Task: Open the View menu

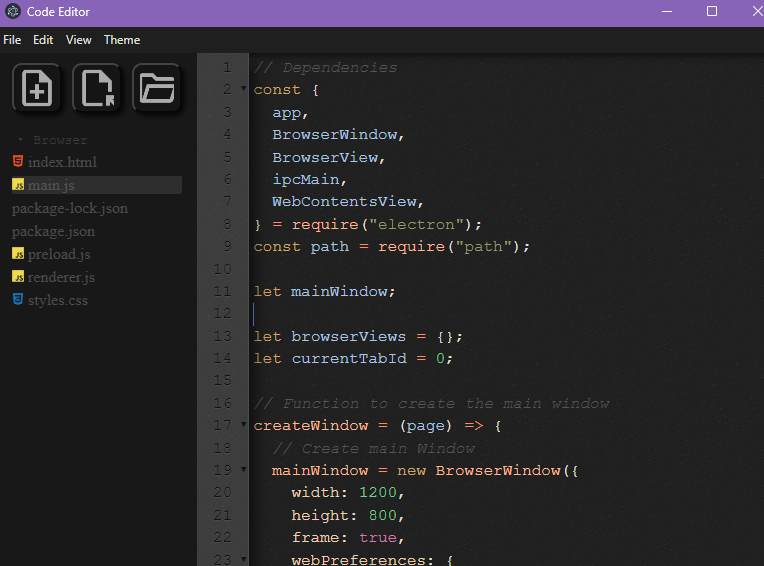Action: pos(78,40)
